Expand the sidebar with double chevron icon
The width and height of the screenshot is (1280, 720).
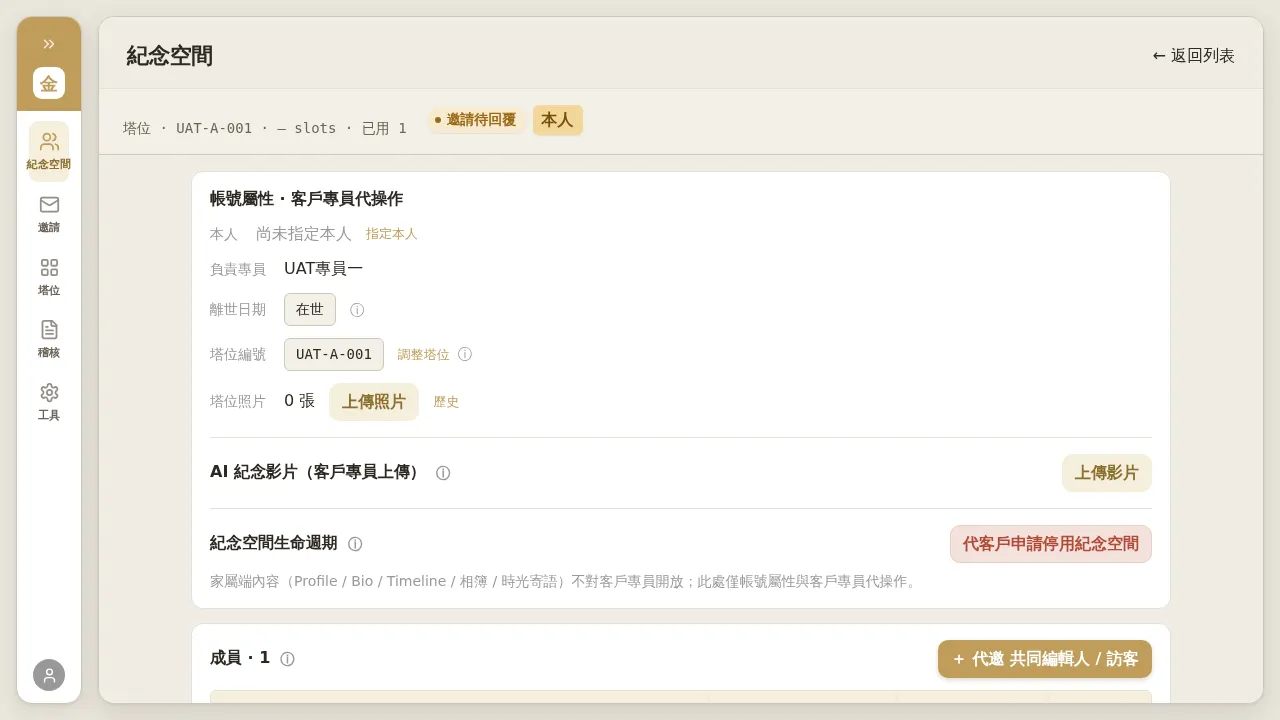[x=49, y=43]
